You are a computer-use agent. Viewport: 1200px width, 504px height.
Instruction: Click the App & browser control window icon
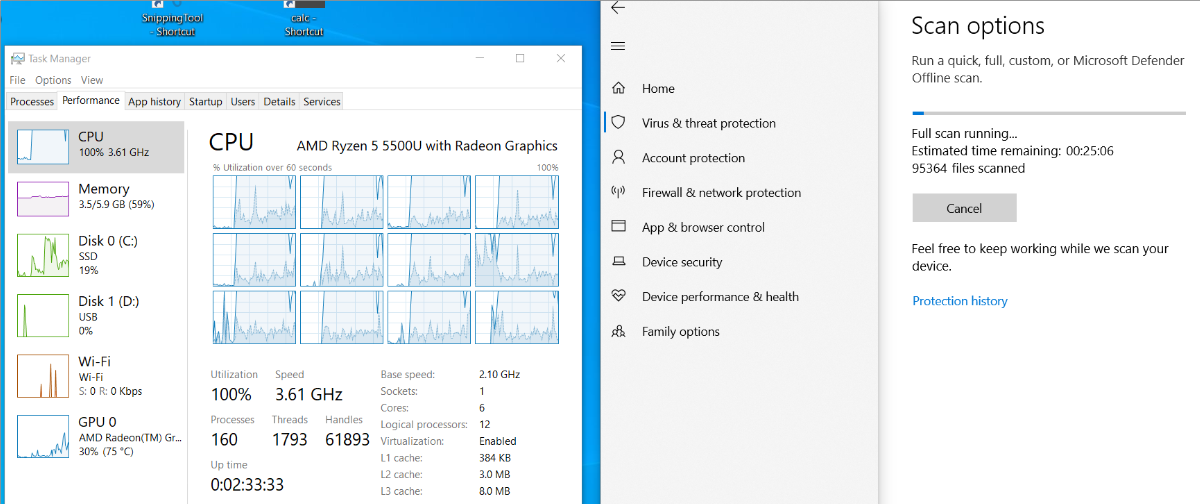618,227
